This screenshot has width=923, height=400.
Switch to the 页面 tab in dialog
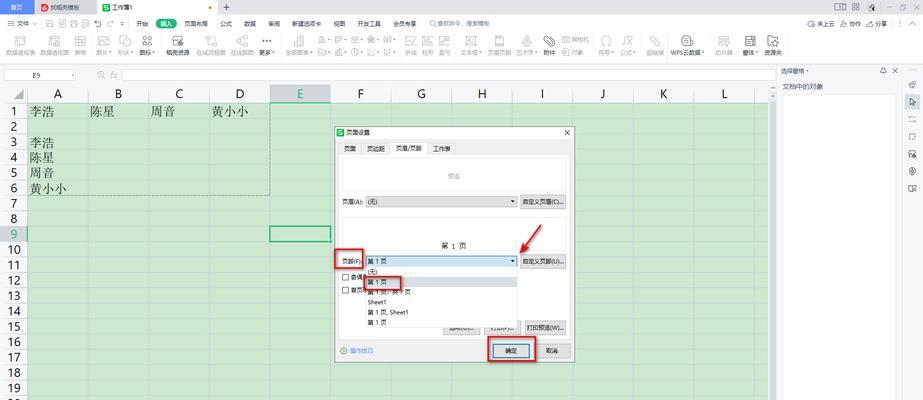tap(350, 149)
